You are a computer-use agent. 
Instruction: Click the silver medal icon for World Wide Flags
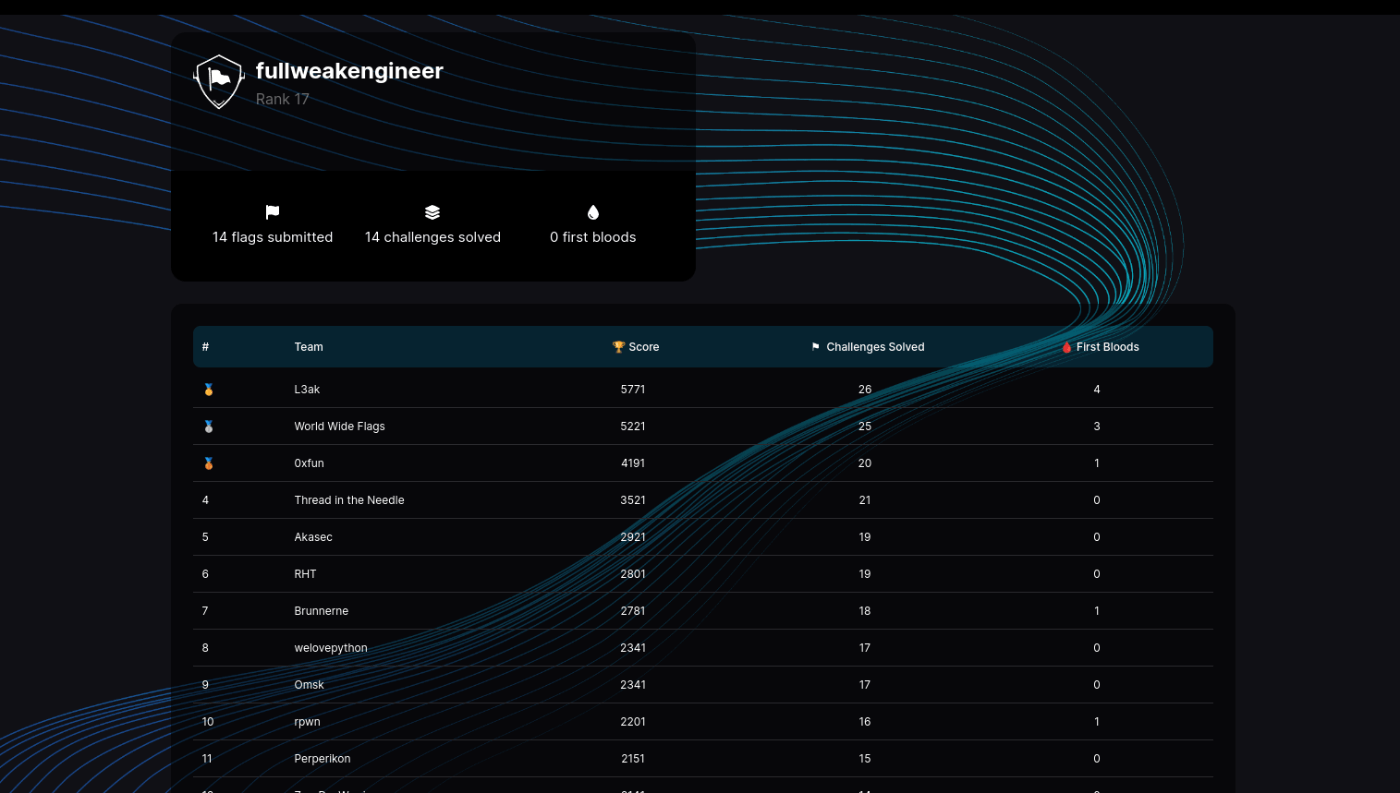click(209, 426)
